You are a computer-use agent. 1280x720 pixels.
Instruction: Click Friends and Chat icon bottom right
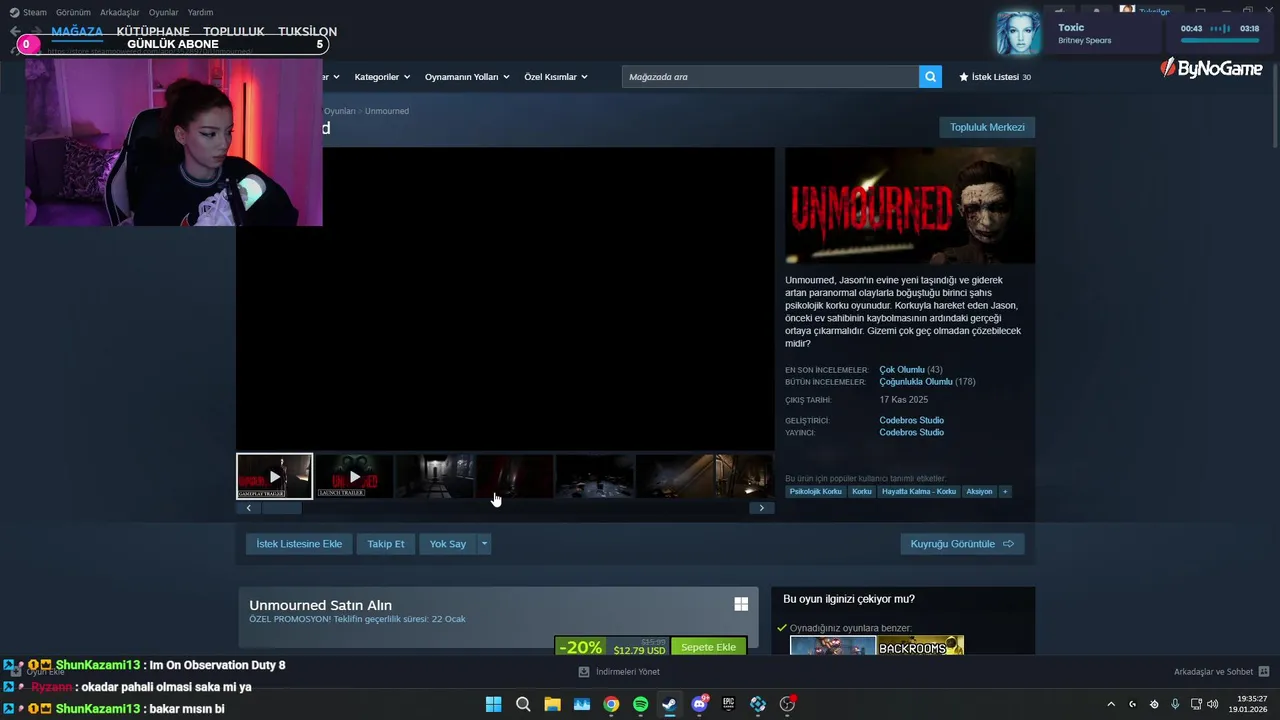(1264, 671)
